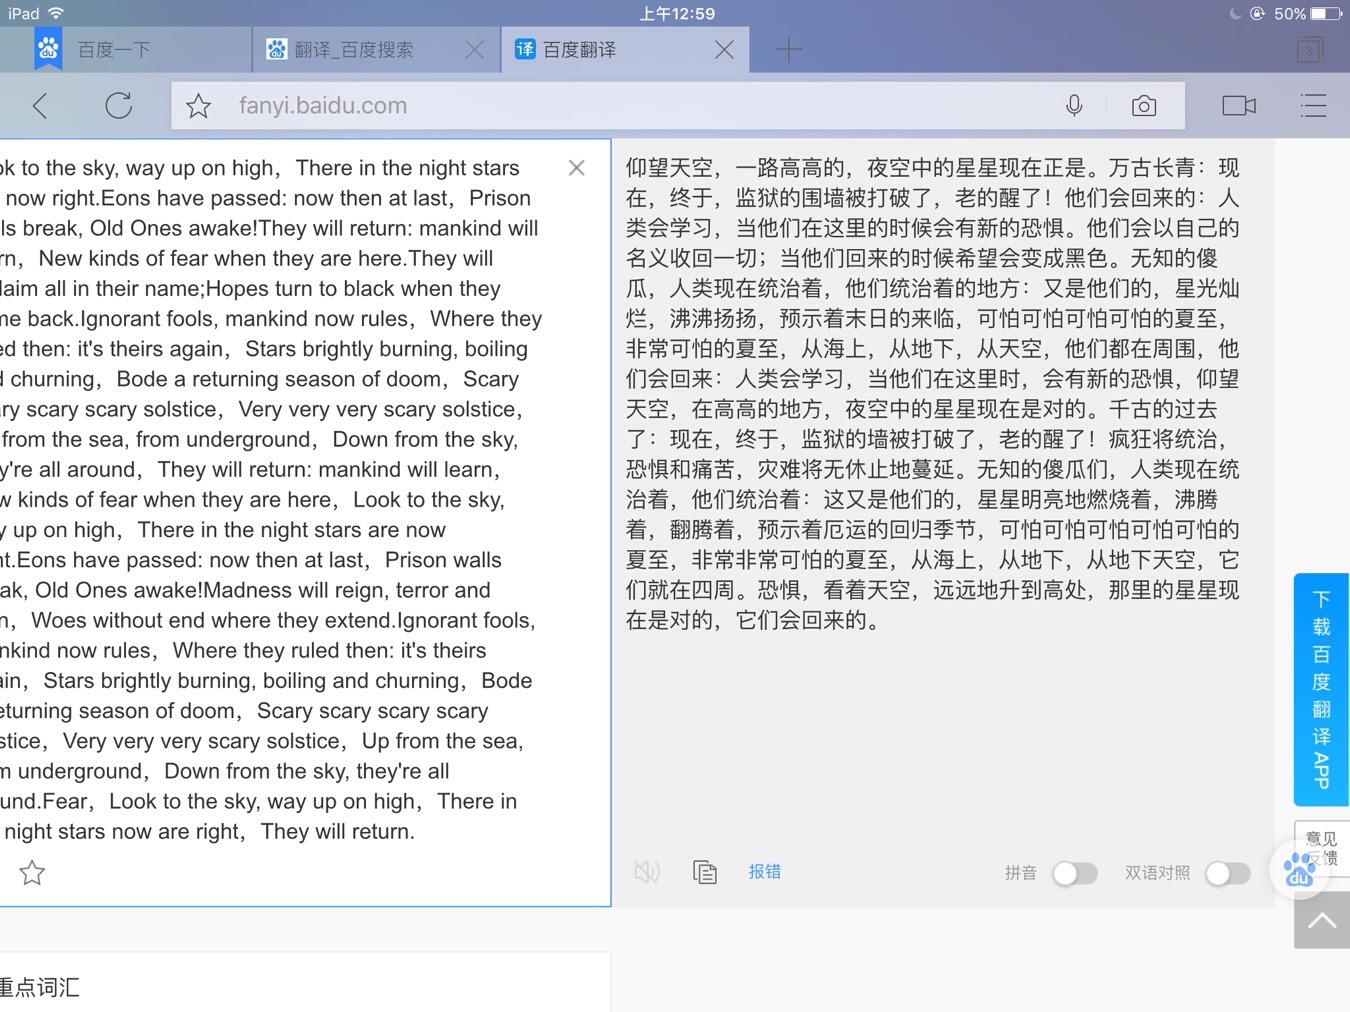Clear the English source text
The image size is (1350, 1012).
[576, 168]
